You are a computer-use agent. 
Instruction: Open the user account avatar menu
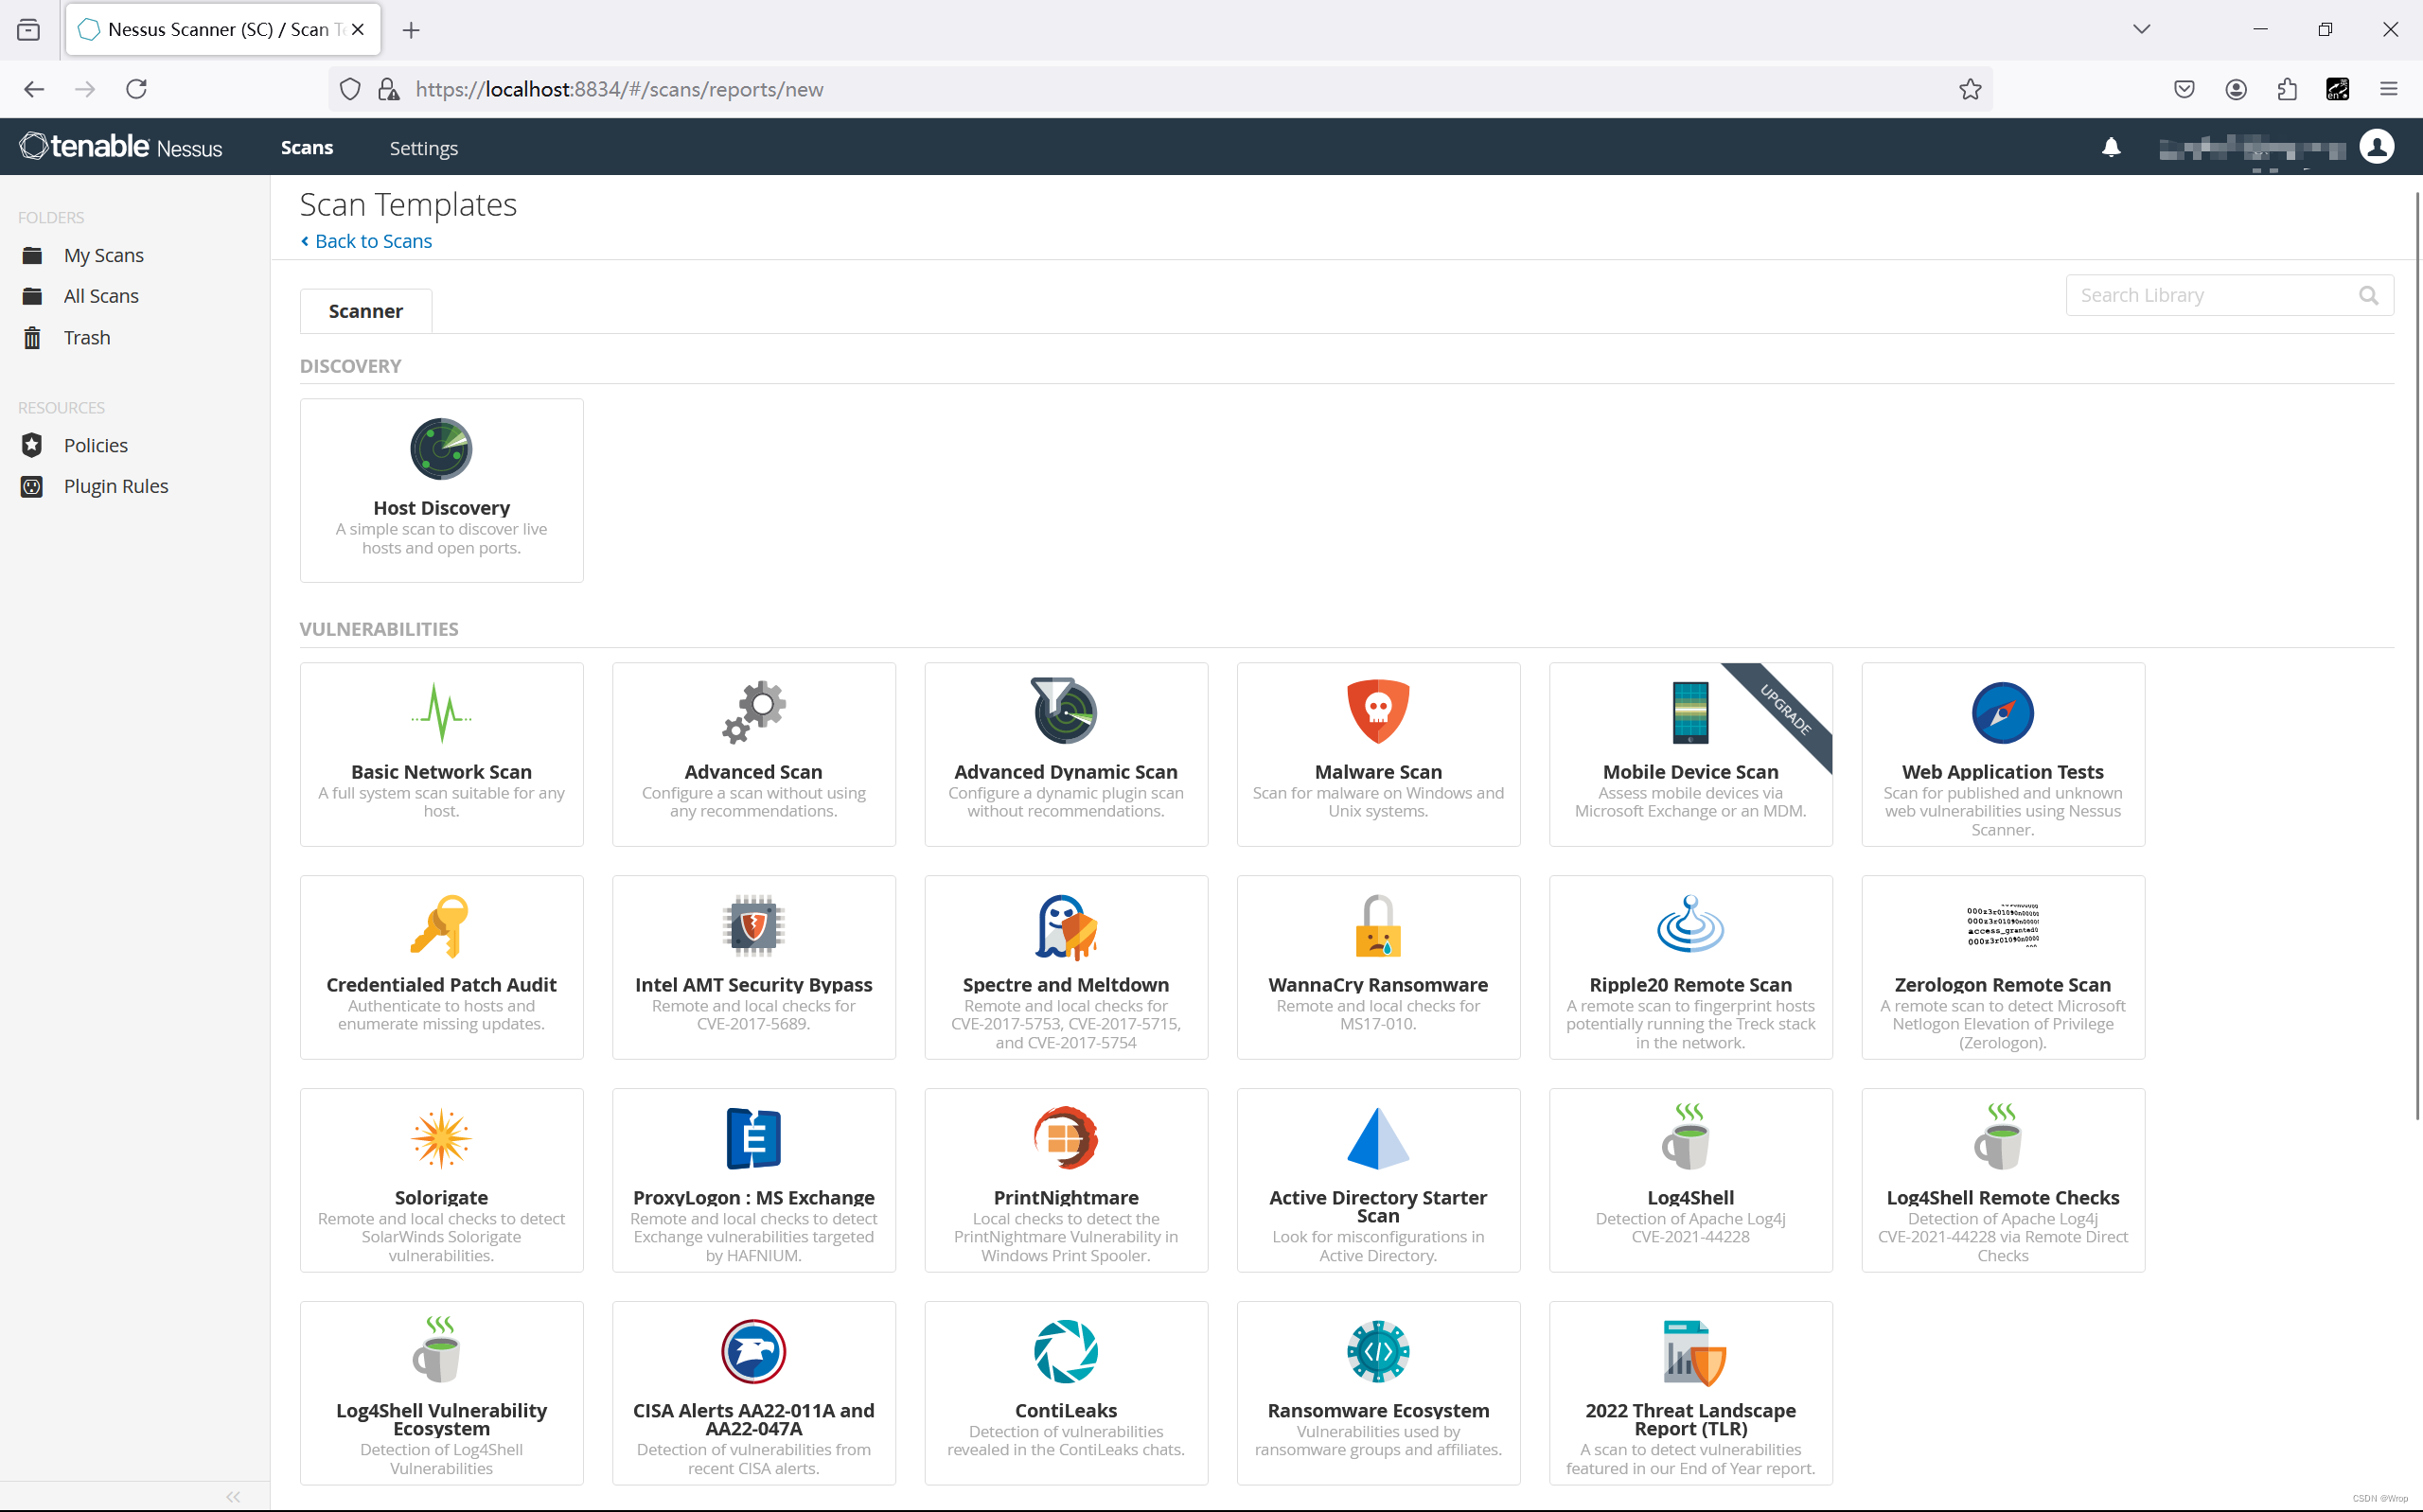pos(2376,147)
